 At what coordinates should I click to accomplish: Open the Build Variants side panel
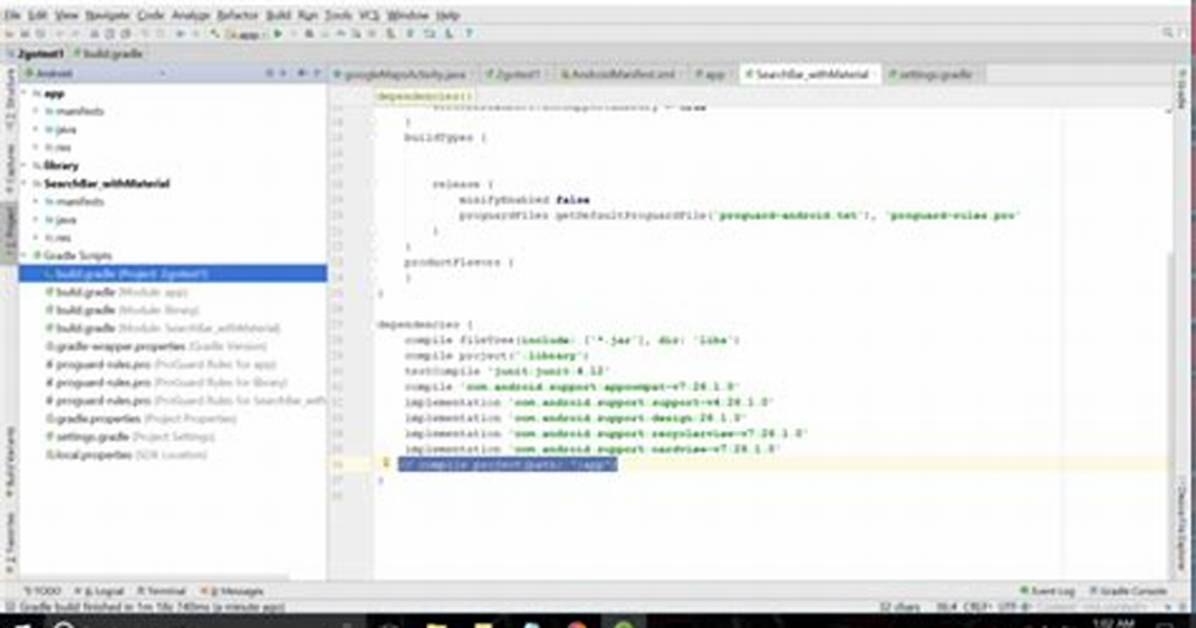[x=10, y=463]
